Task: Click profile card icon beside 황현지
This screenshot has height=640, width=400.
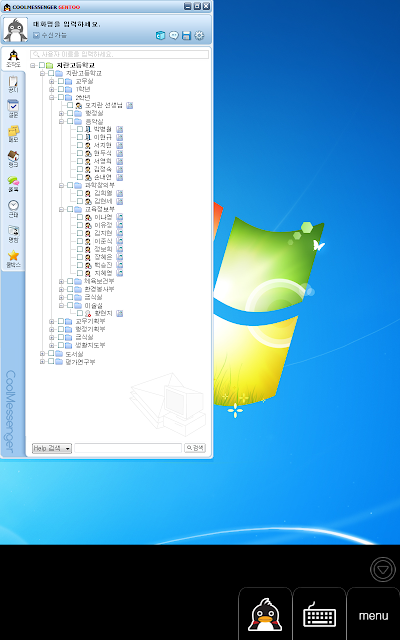Action: point(119,313)
